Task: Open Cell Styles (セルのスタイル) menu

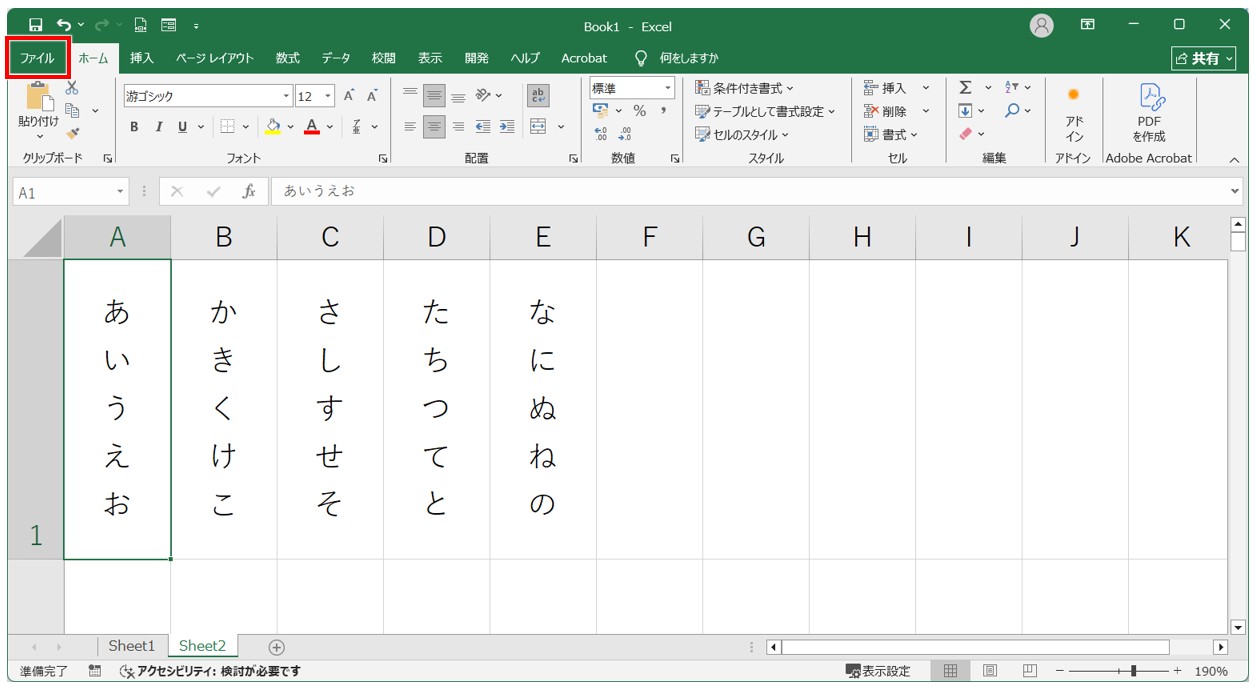Action: tap(742, 134)
